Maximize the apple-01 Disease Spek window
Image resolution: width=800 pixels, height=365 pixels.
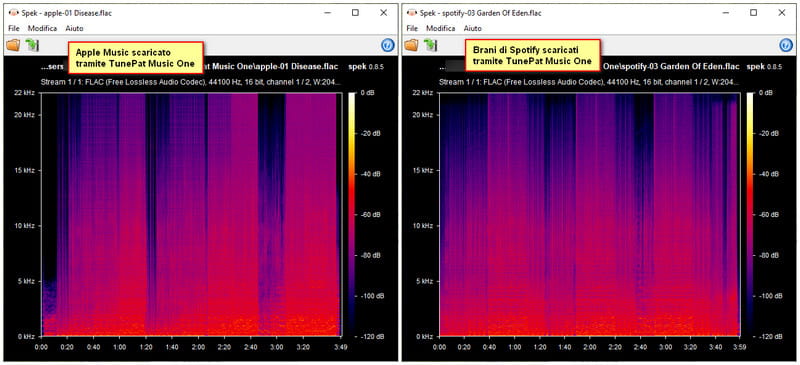pyautogui.click(x=356, y=13)
